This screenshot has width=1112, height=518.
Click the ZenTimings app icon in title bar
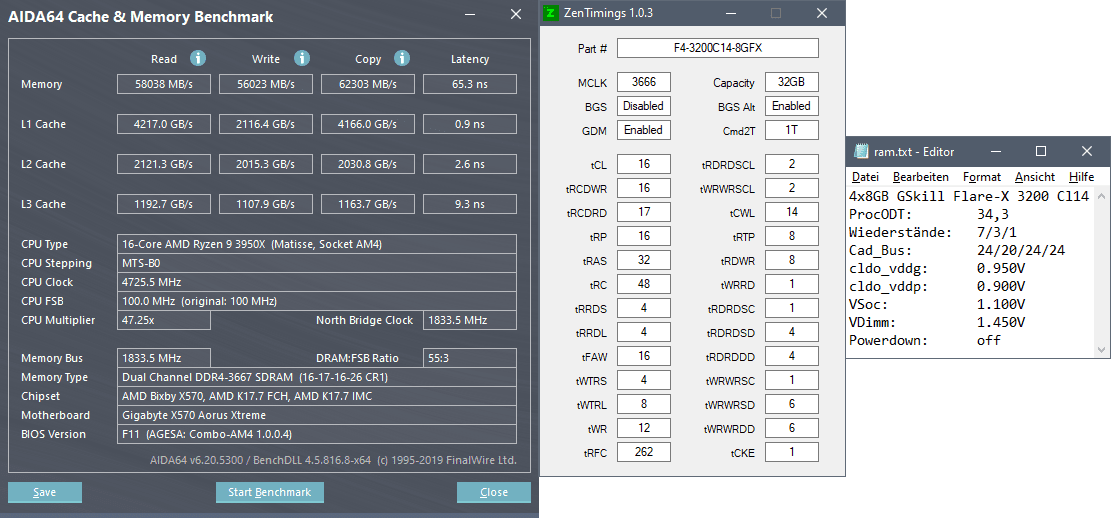click(x=550, y=13)
